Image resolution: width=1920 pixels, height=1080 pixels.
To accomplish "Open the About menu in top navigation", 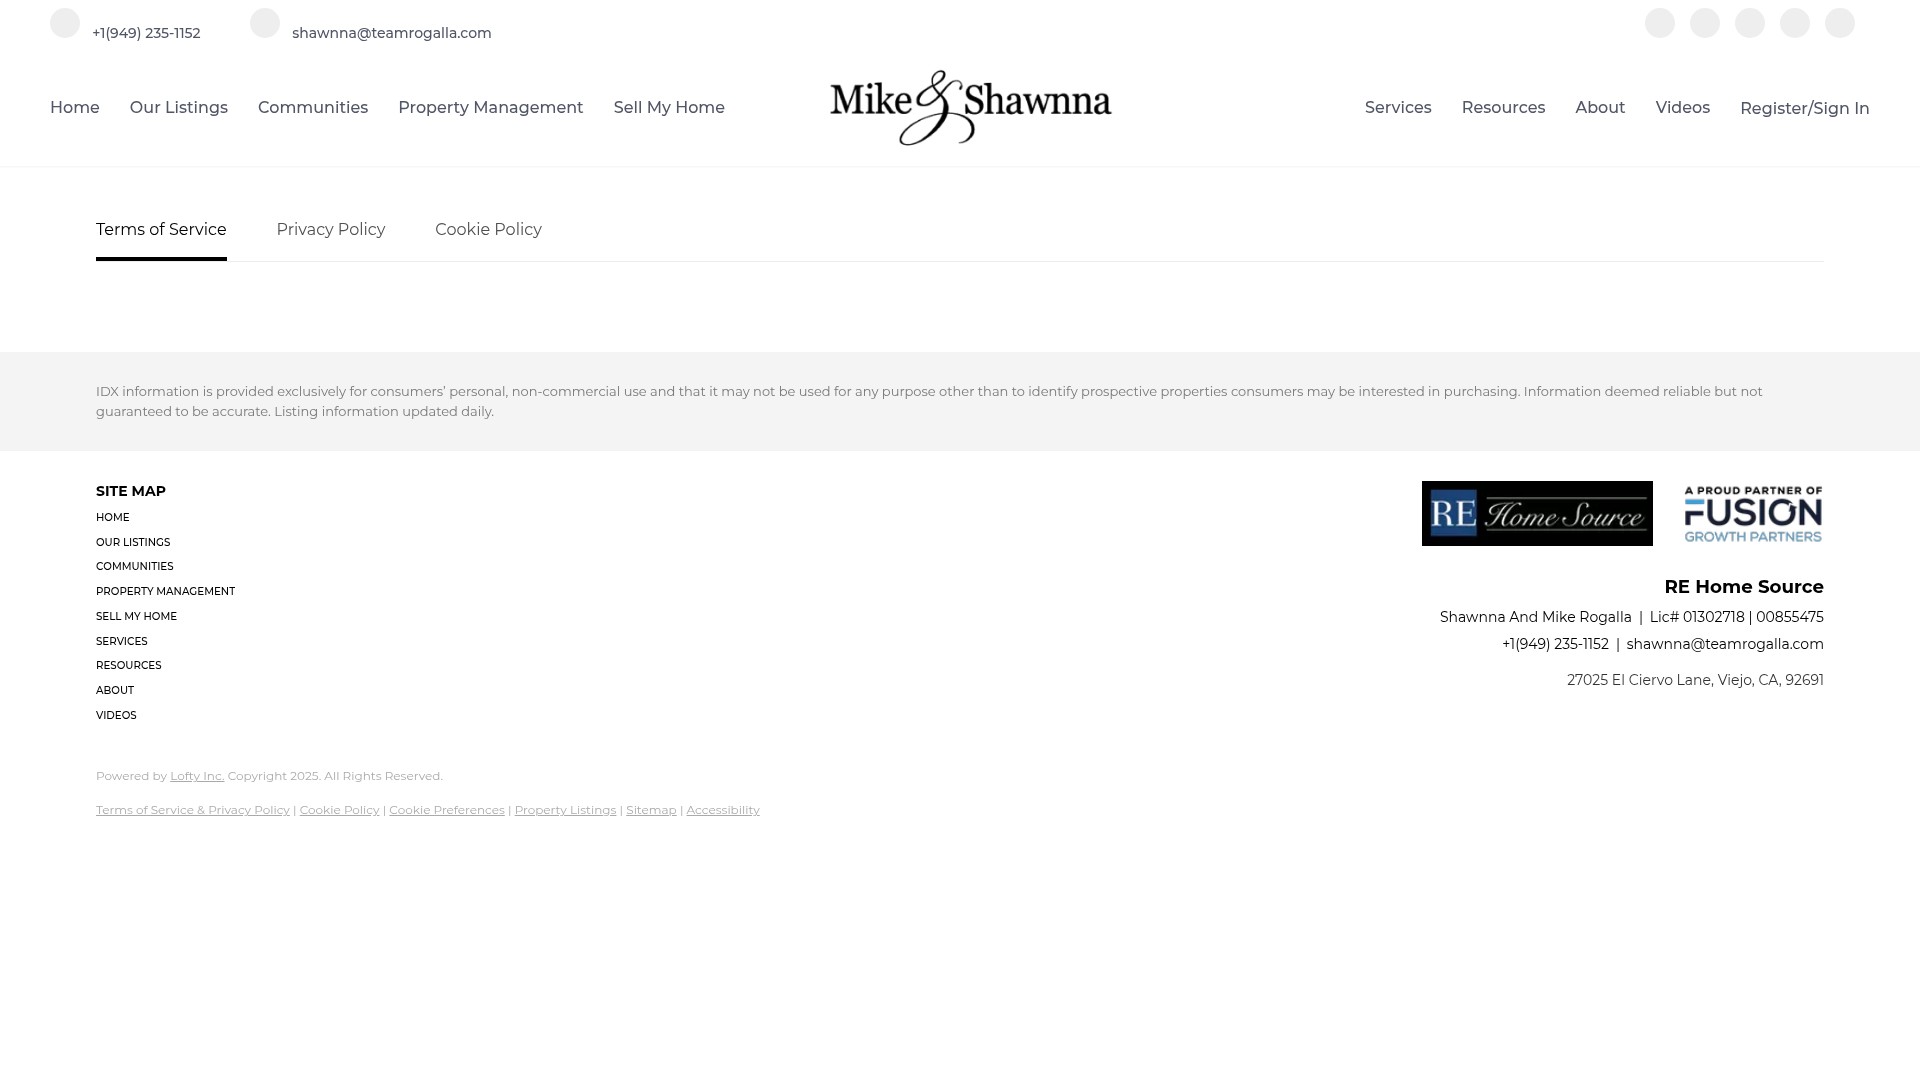I will (x=1600, y=108).
